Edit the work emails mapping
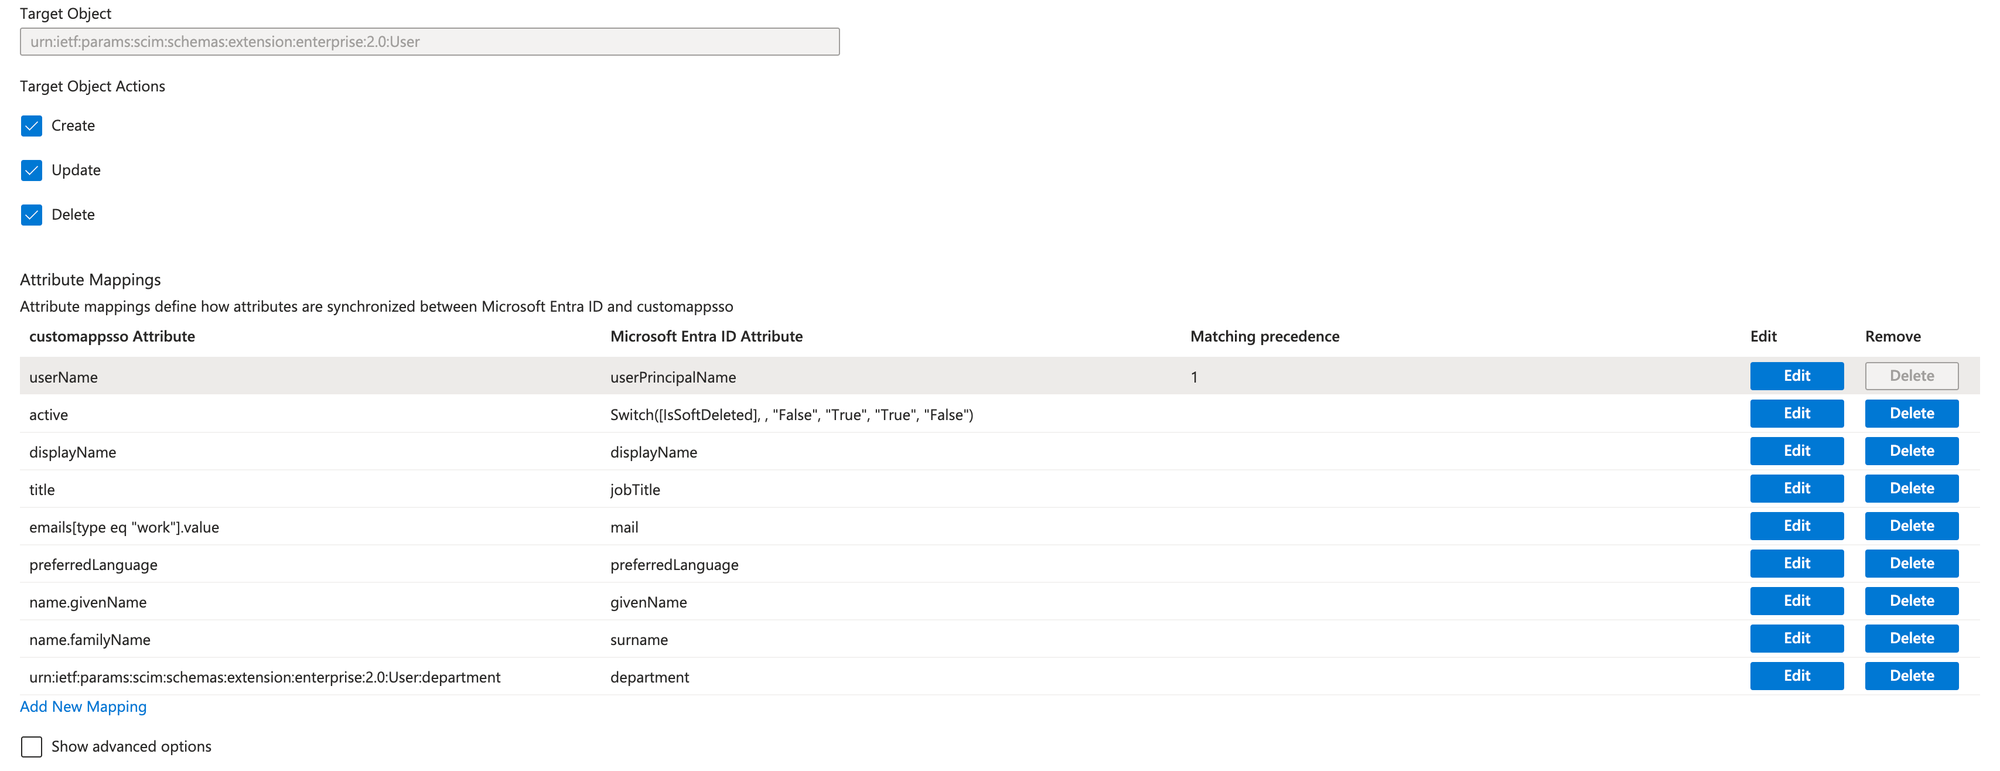Screen dimensions: 2000x771 coord(1796,526)
